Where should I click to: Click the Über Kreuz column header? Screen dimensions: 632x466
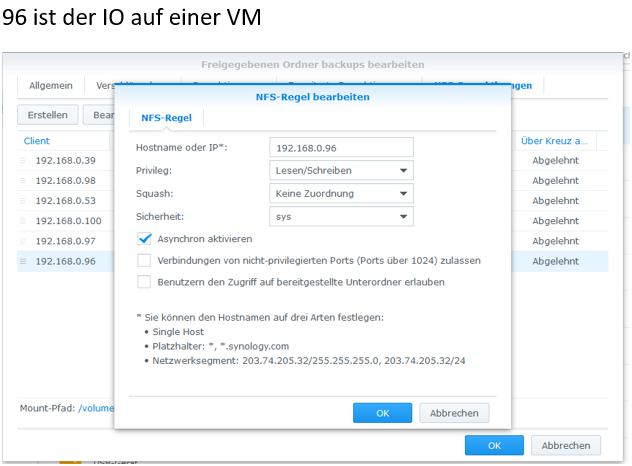tap(554, 141)
